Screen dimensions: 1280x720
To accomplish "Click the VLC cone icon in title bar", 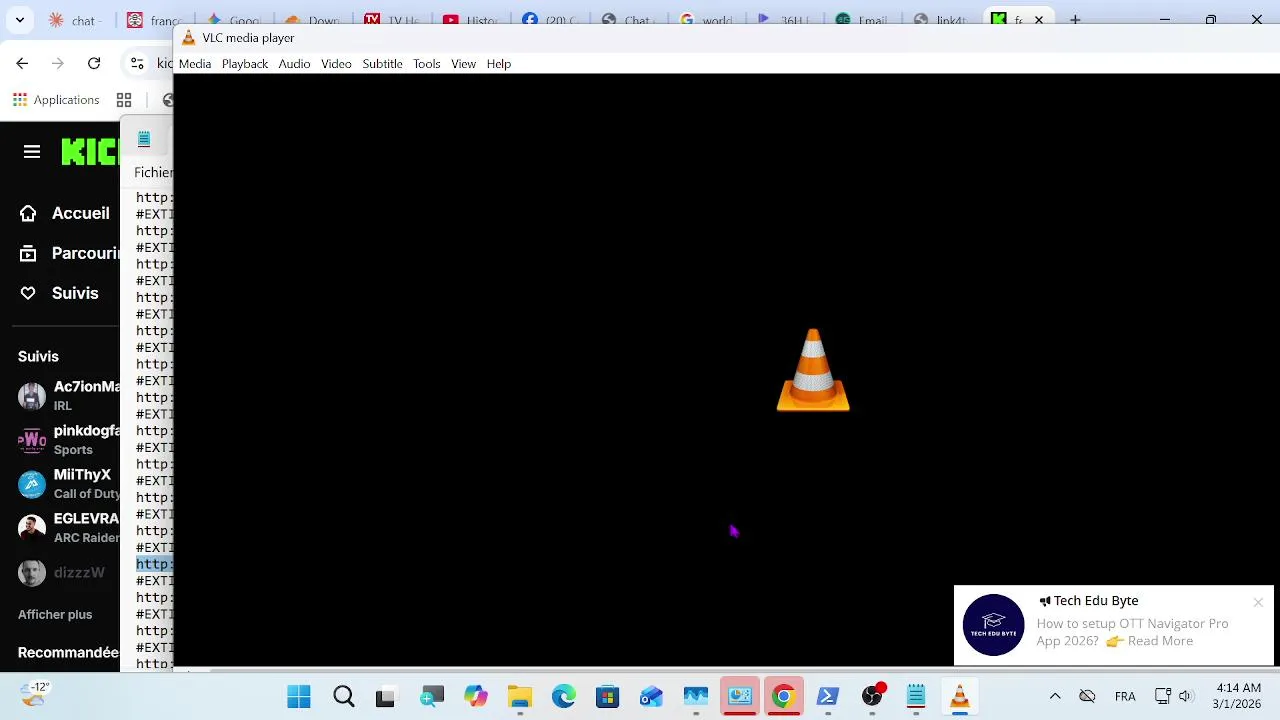I will point(188,38).
